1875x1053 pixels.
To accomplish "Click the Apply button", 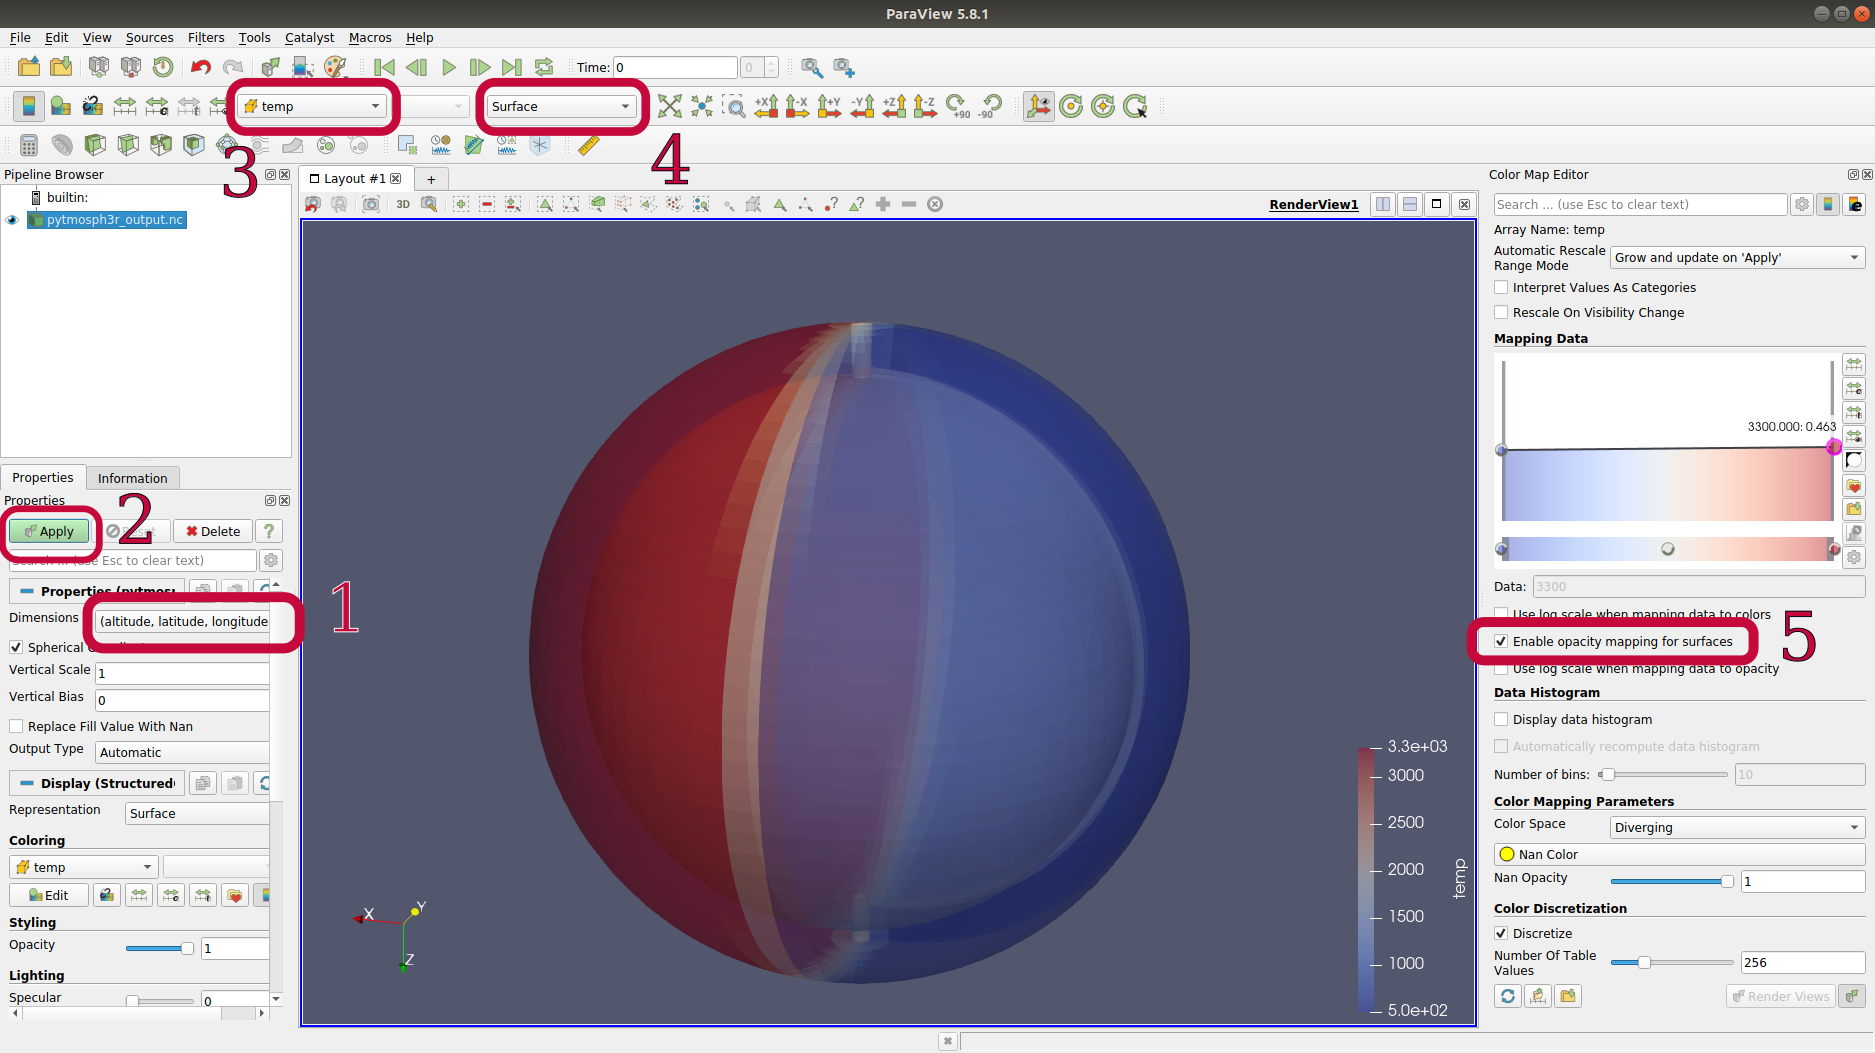I will [x=49, y=531].
